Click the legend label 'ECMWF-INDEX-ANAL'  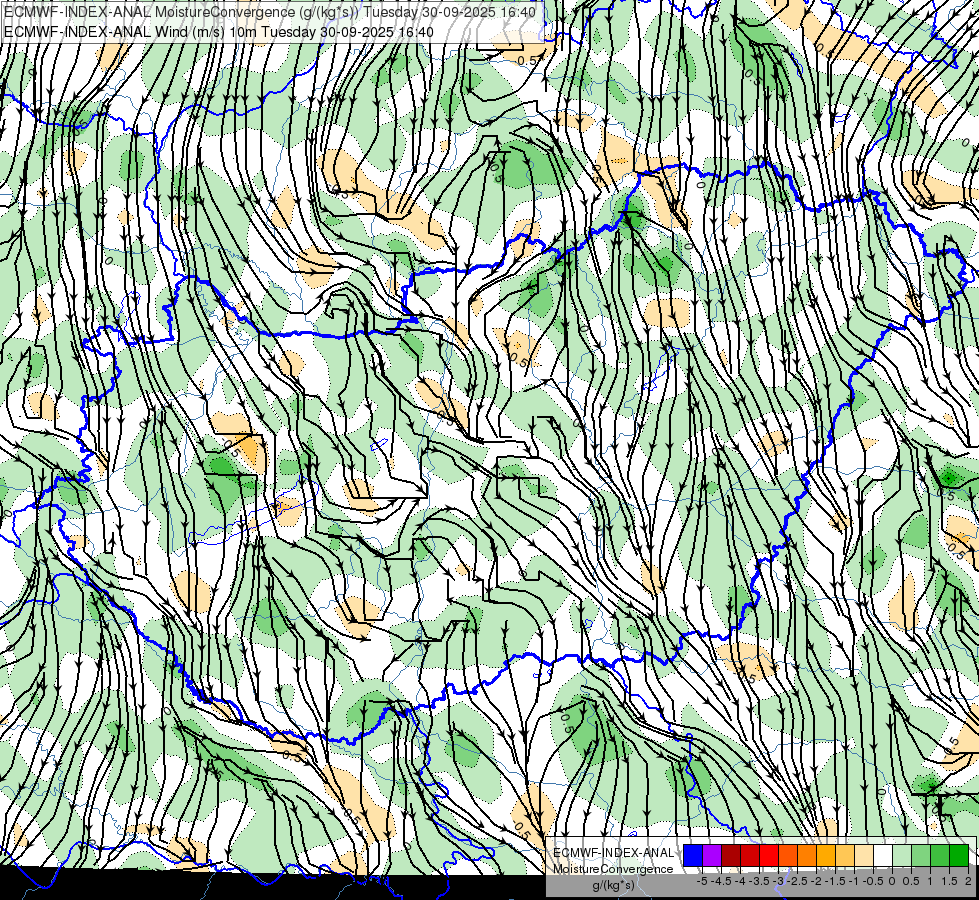click(613, 853)
